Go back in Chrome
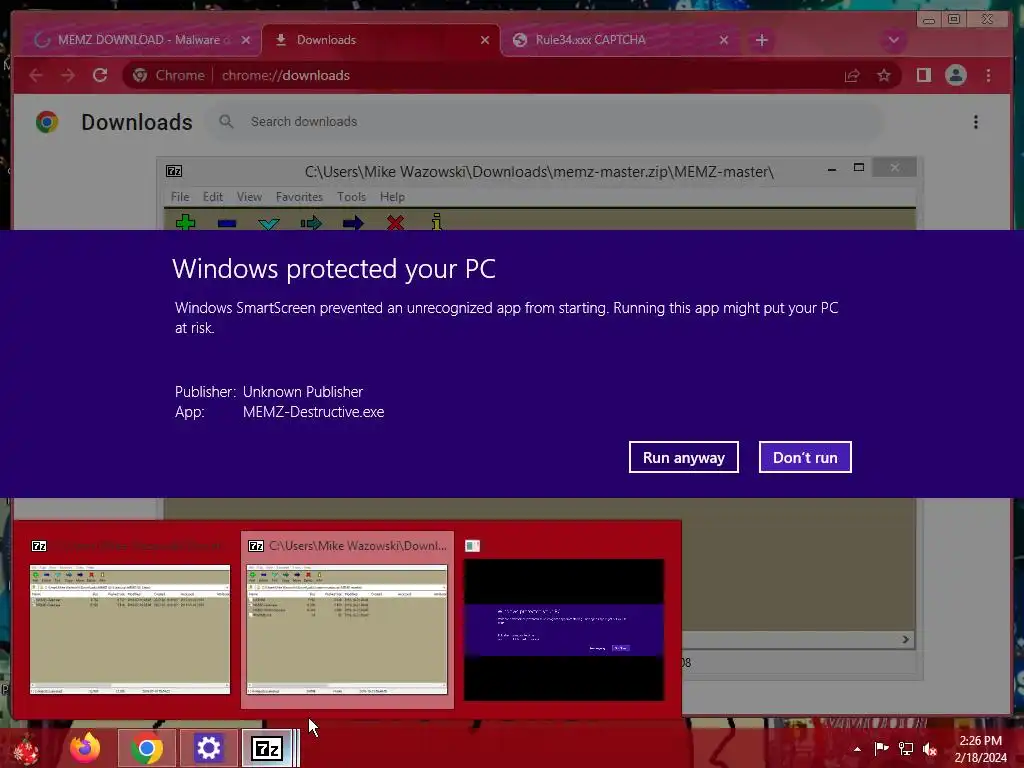Screen dimensions: 1024x768 pos(36,76)
